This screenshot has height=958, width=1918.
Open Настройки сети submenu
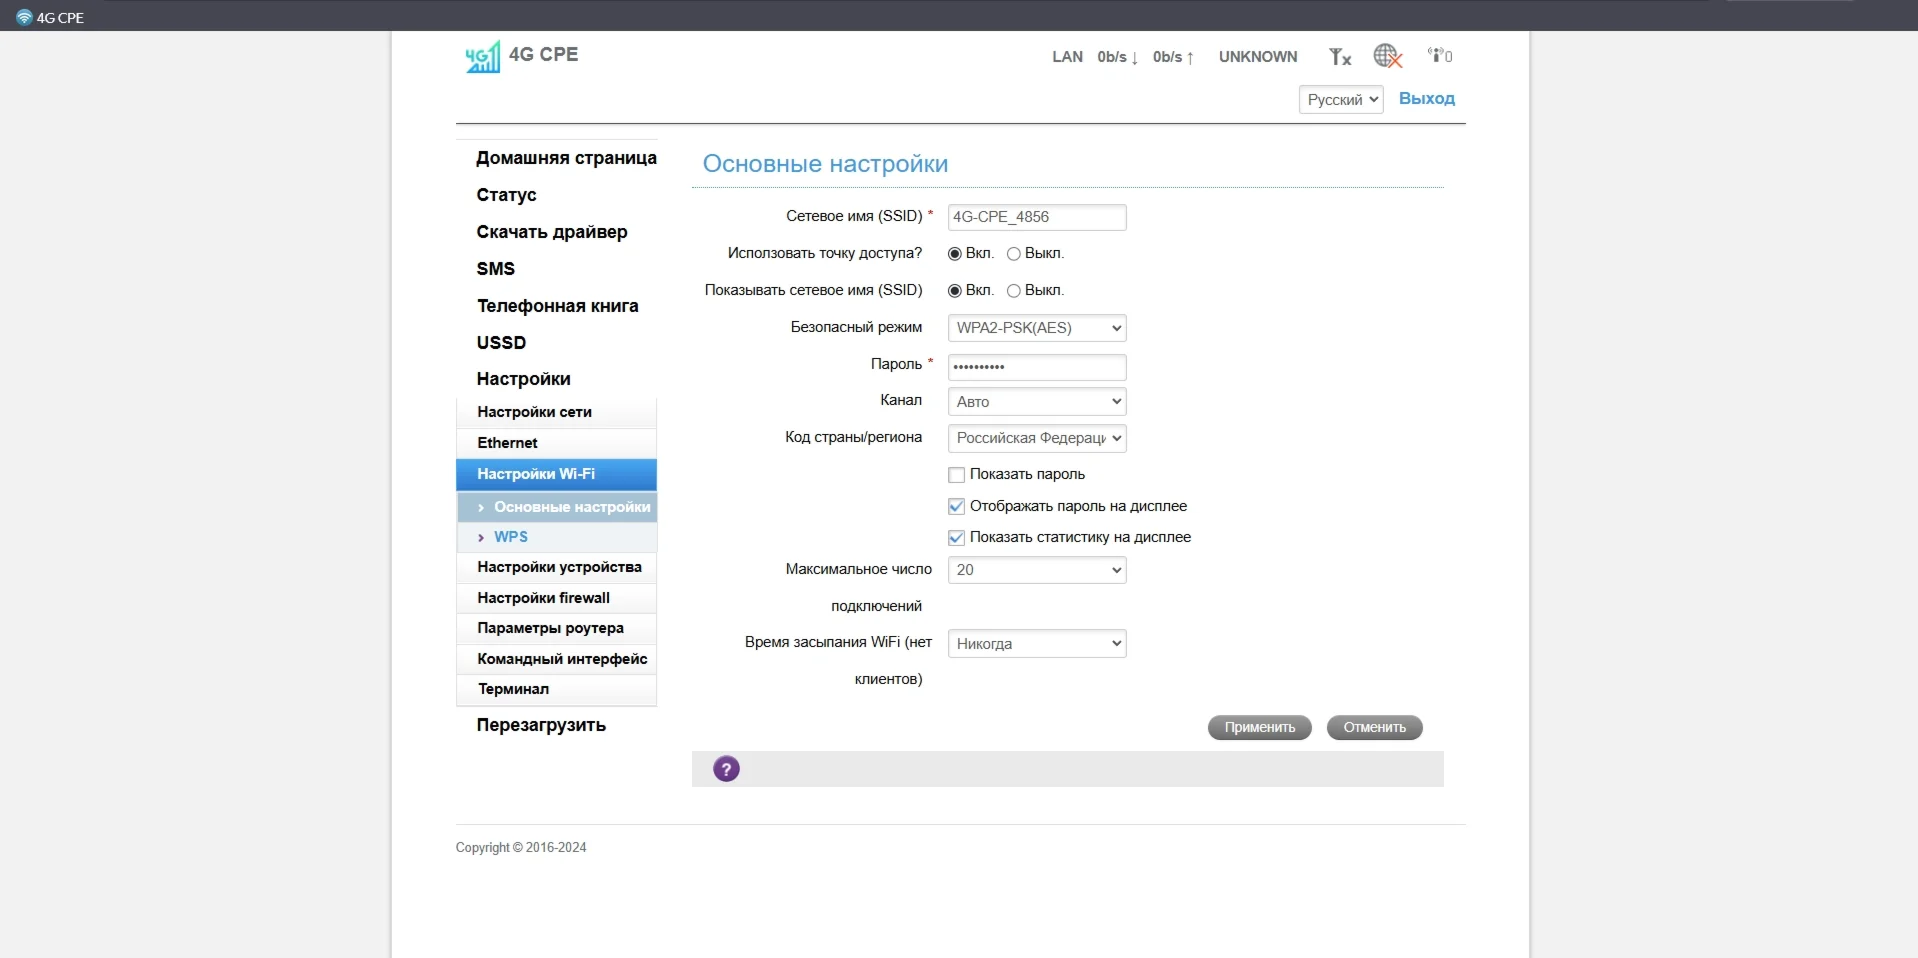pos(556,412)
